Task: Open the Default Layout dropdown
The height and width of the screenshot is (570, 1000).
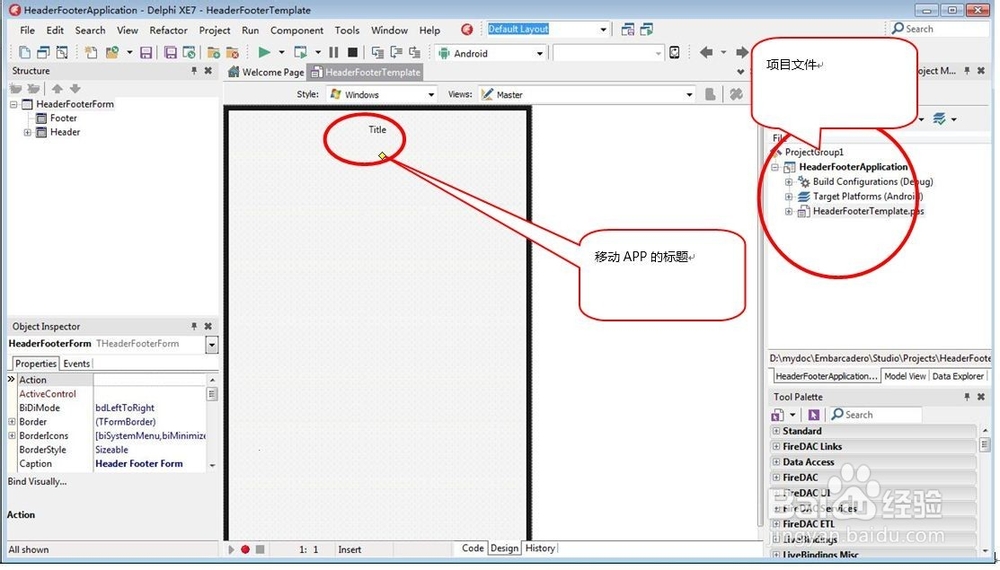Action: [x=603, y=29]
